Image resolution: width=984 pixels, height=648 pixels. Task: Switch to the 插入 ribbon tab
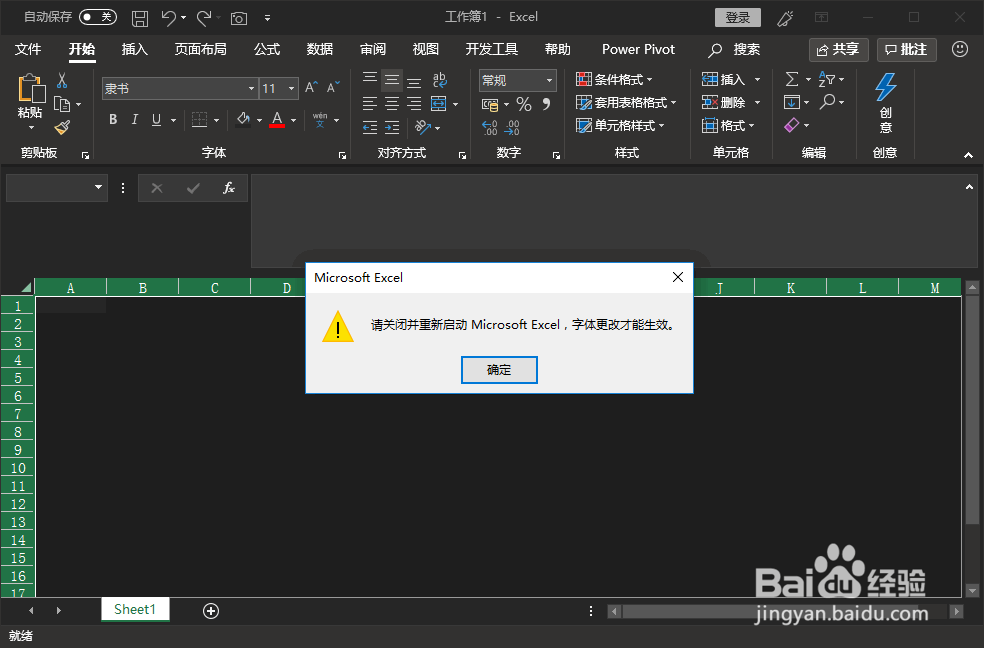[x=134, y=50]
